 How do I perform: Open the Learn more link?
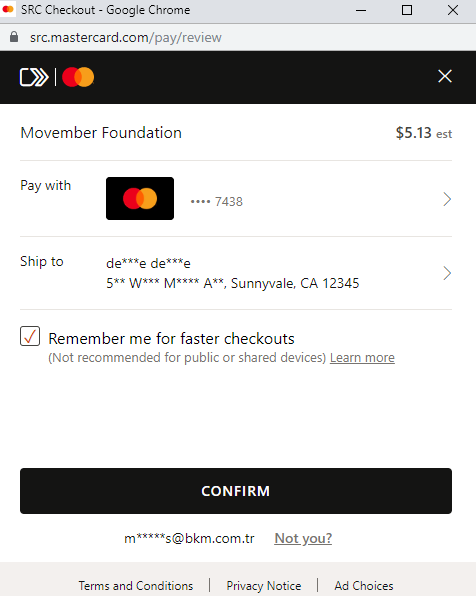(x=362, y=358)
